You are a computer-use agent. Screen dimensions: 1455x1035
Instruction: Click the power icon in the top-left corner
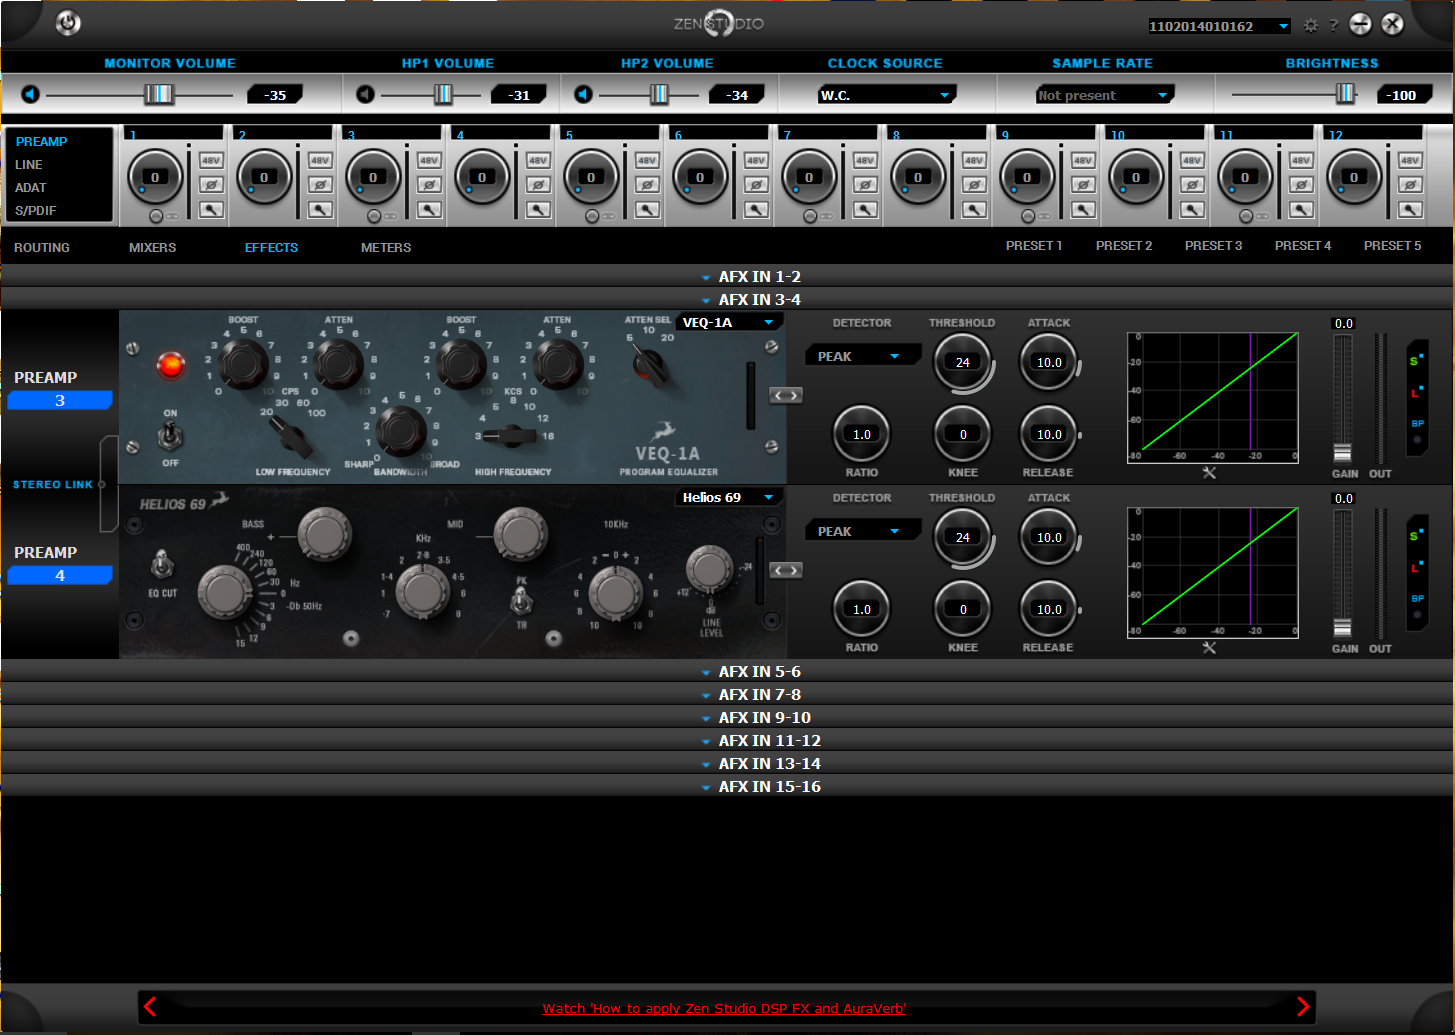point(67,22)
